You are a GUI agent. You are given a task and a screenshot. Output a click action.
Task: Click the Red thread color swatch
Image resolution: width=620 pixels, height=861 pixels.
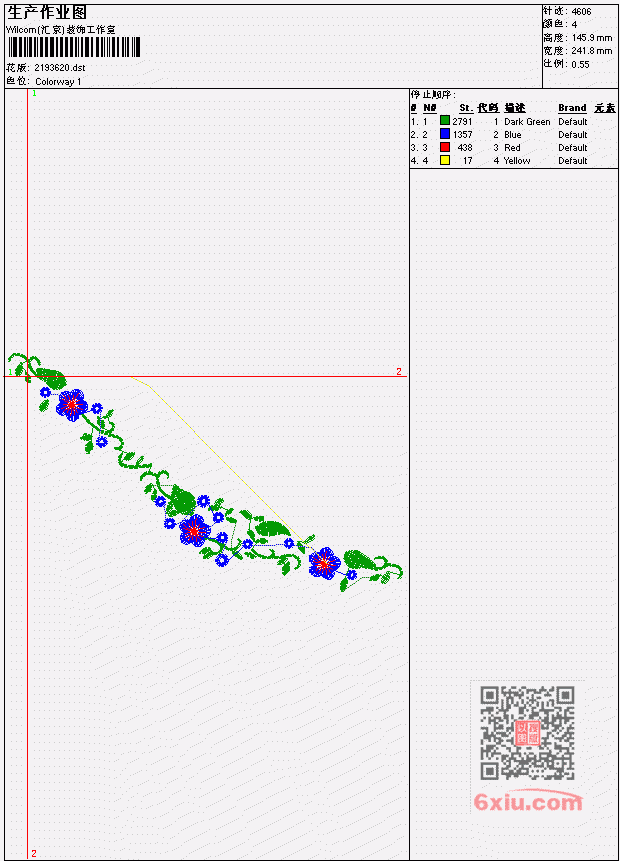tap(445, 147)
